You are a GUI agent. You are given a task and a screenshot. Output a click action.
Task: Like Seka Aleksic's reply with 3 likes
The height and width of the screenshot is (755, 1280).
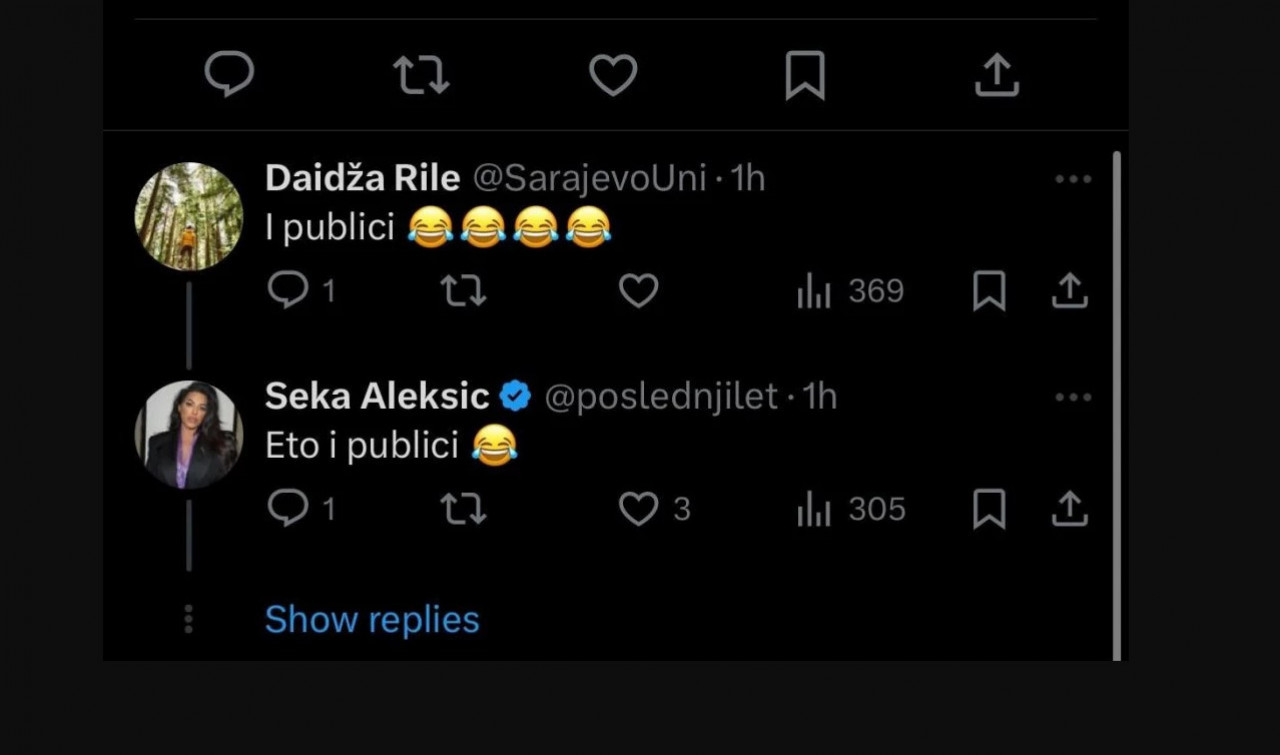click(x=639, y=509)
